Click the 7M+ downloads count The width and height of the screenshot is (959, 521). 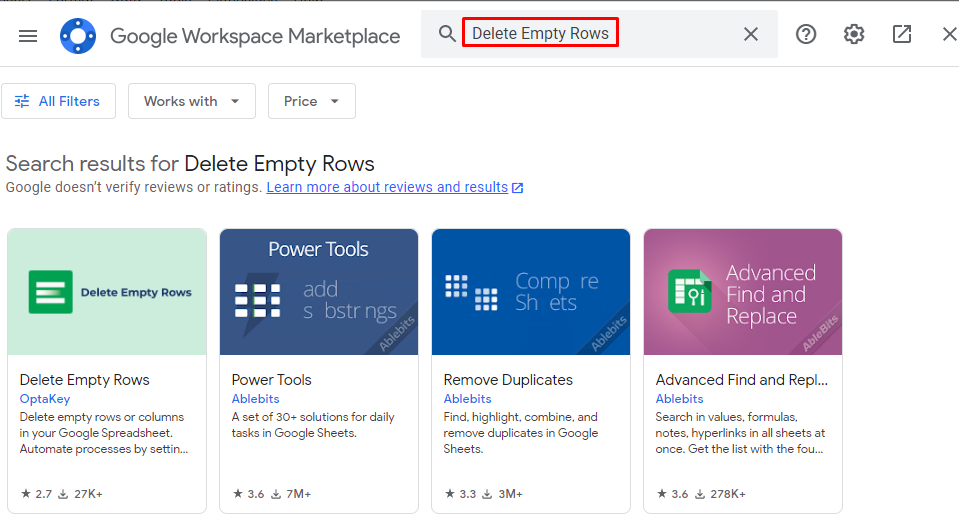pos(291,493)
